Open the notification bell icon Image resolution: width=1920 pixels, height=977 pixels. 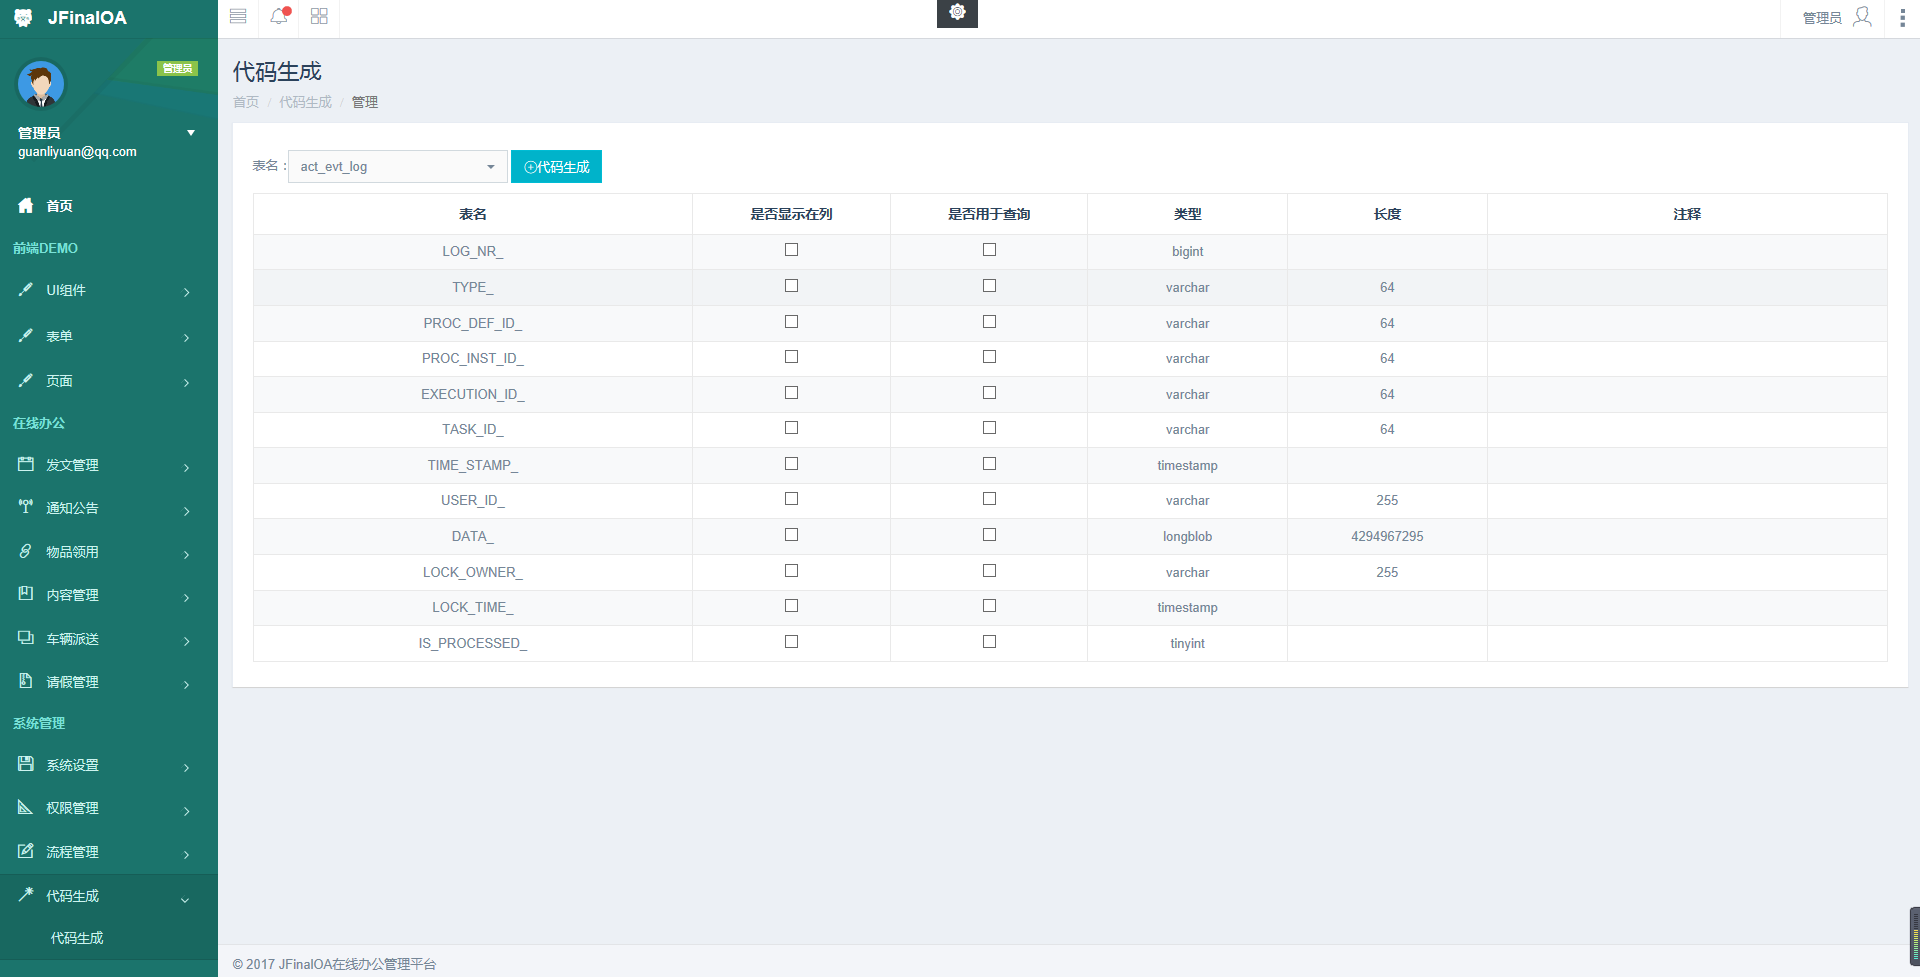point(279,16)
